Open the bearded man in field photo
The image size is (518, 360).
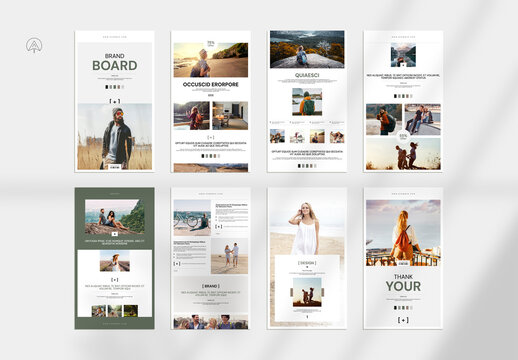pos(115,137)
